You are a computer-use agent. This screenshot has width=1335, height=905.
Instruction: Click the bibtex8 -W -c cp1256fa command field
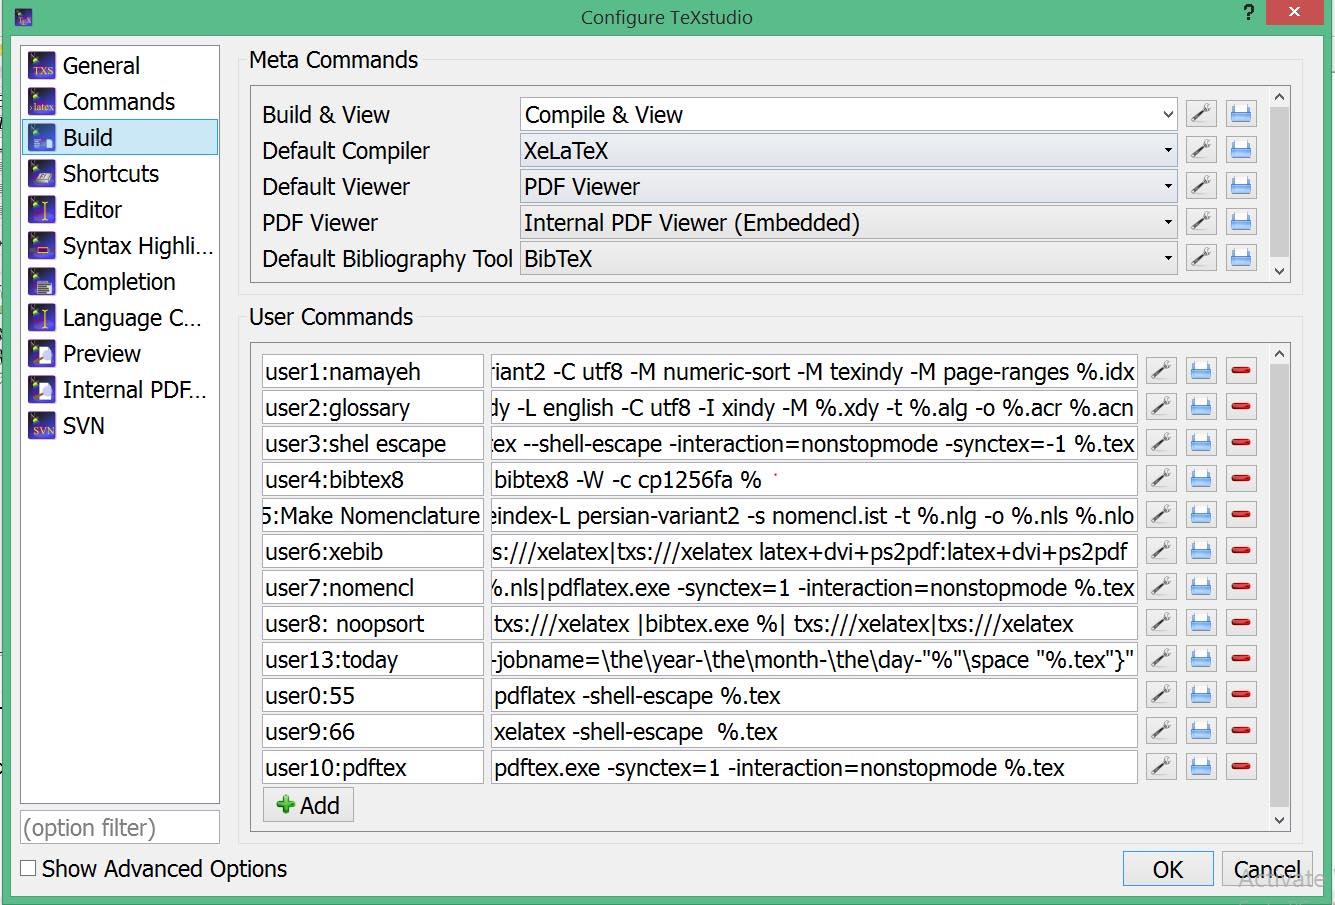point(814,479)
